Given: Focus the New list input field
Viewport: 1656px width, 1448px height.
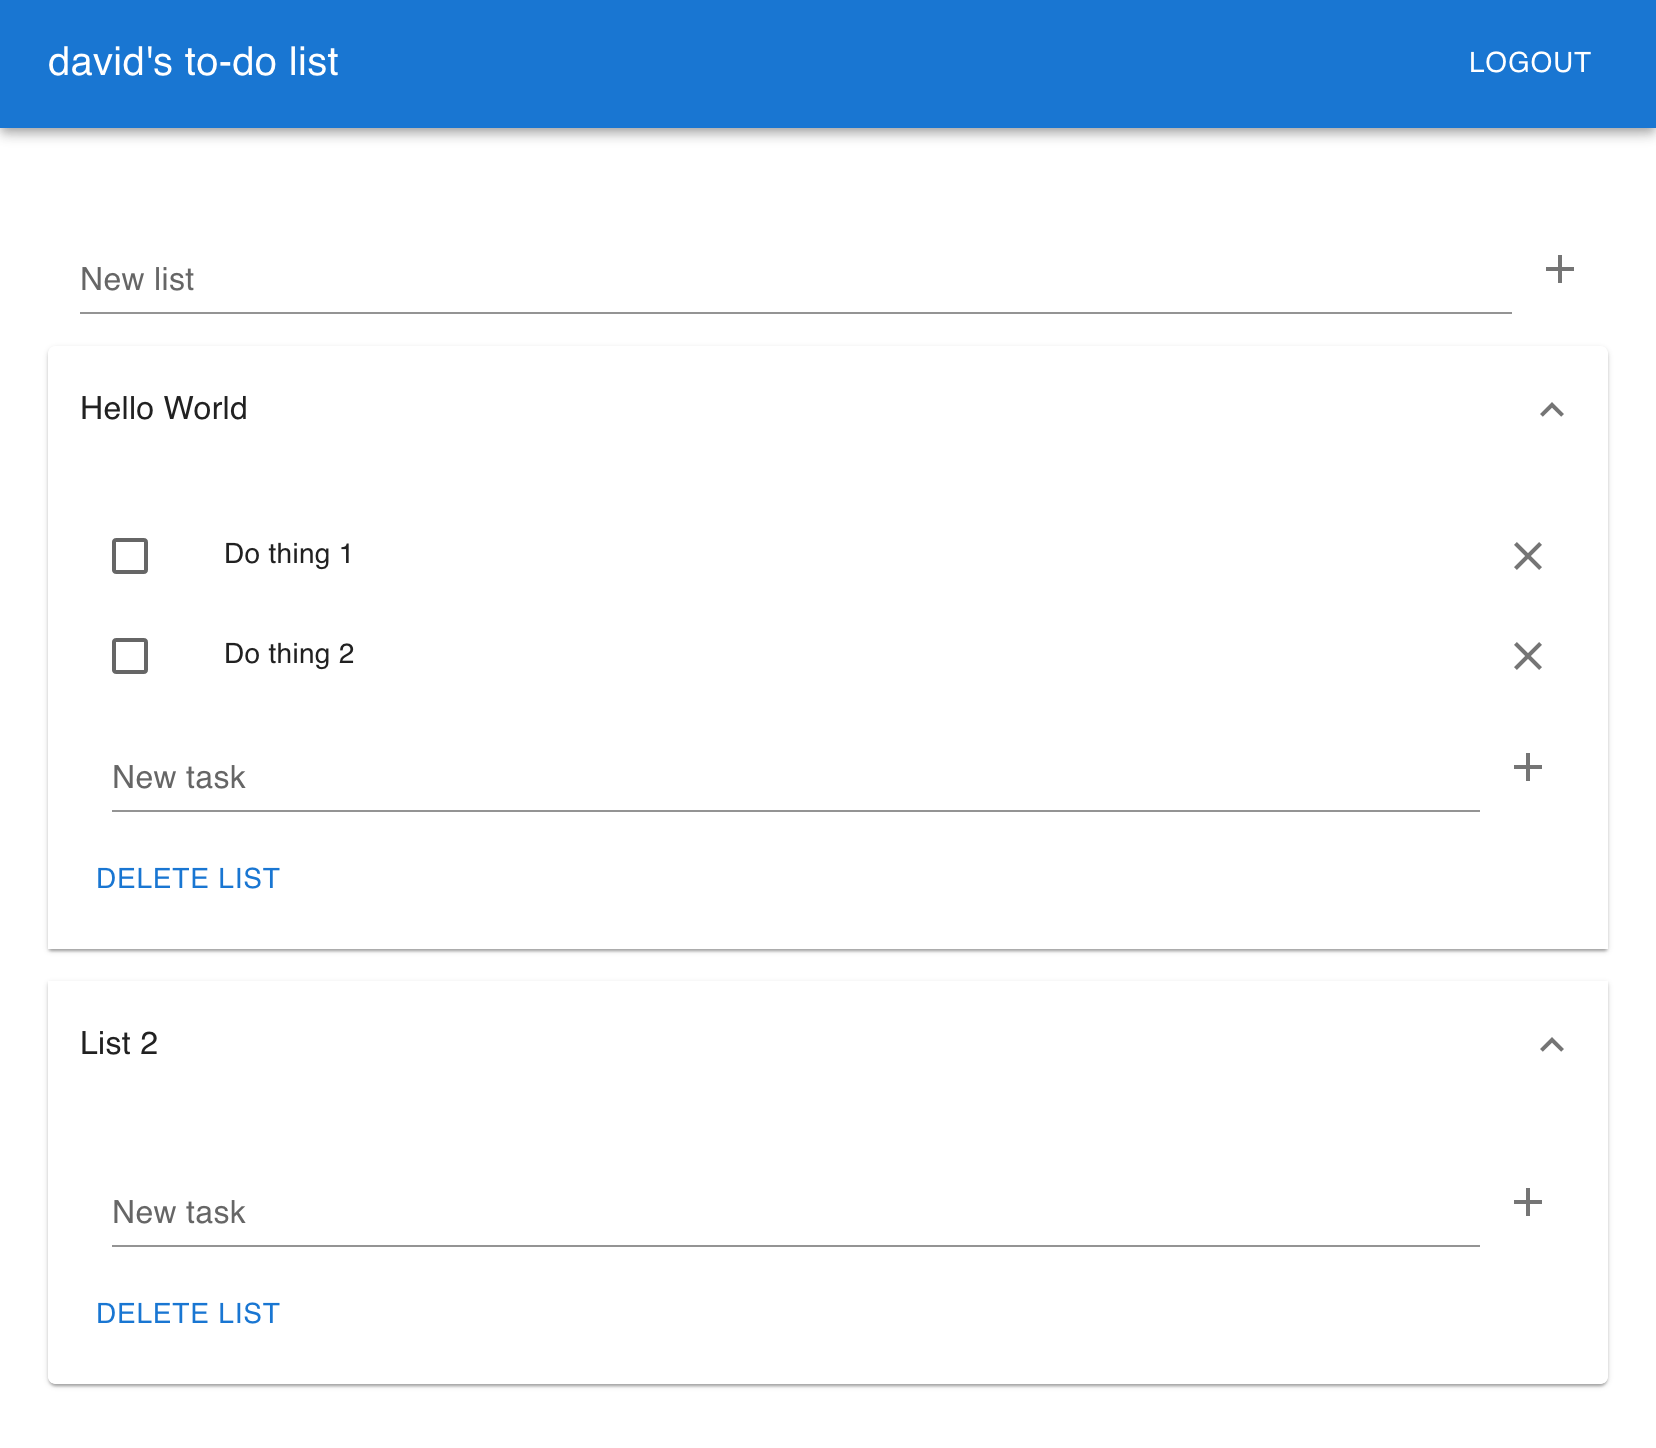Looking at the screenshot, I should pyautogui.click(x=795, y=280).
